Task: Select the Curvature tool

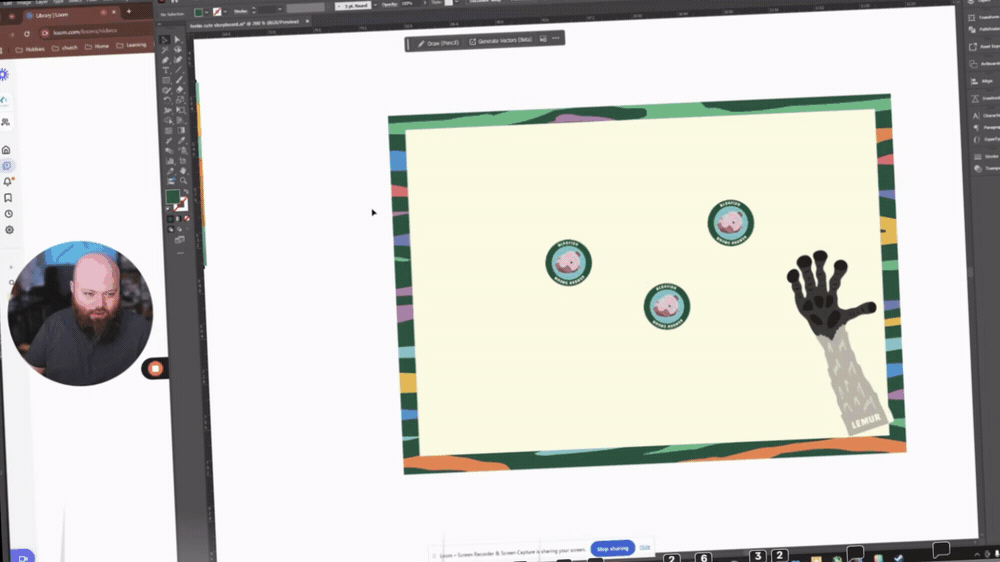Action: pos(179,60)
